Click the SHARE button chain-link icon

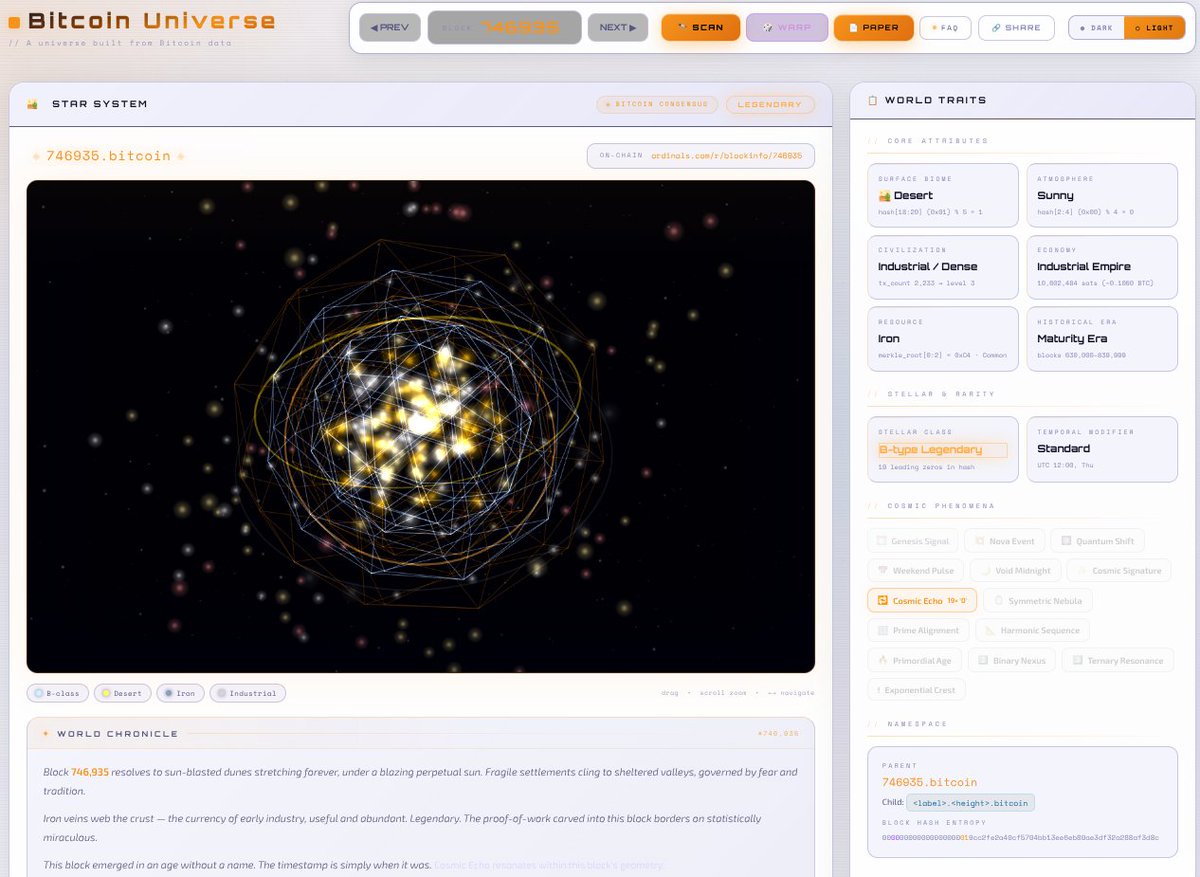coord(996,28)
